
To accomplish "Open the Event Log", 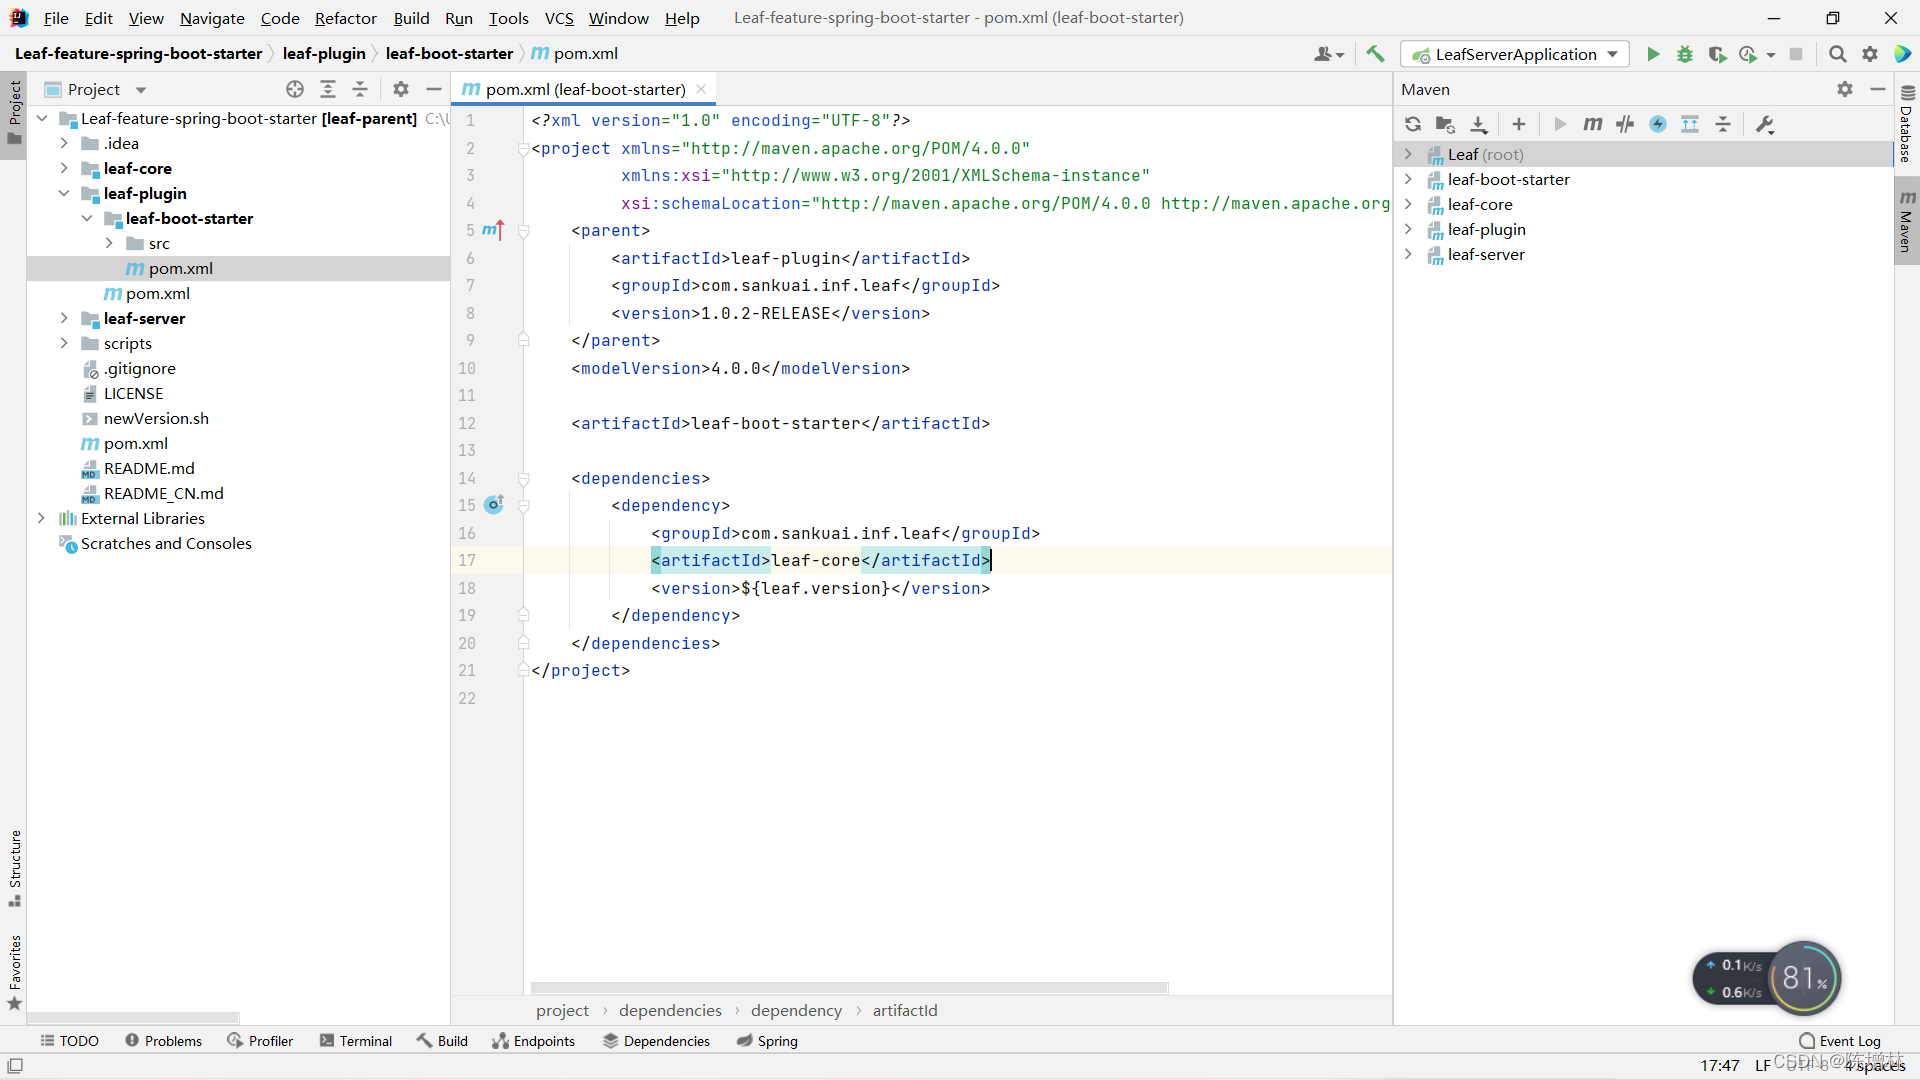I will pyautogui.click(x=1840, y=1041).
